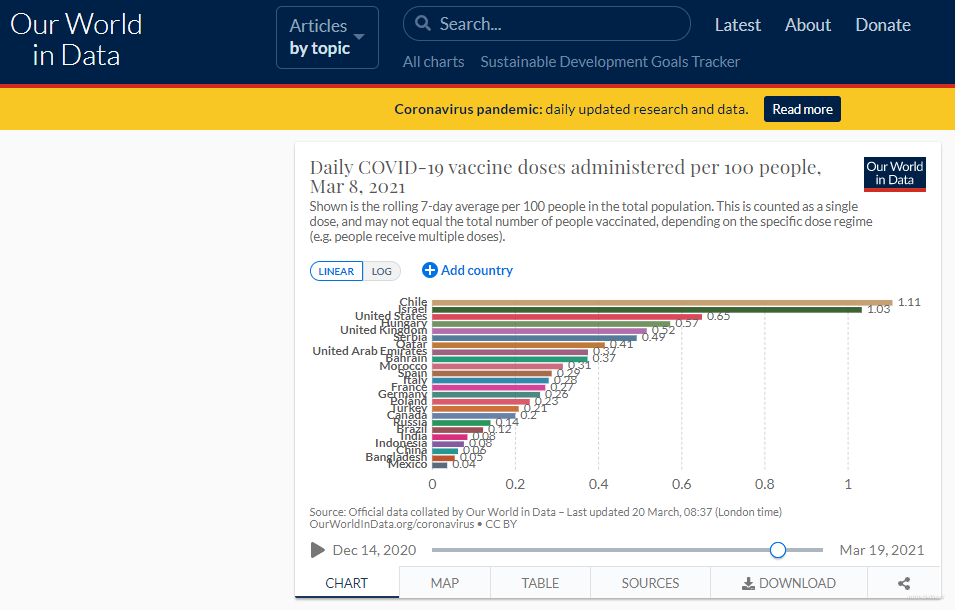Viewport: 955px width, 610px height.
Task: Click the Mexico bar in the chart
Action: [x=440, y=465]
